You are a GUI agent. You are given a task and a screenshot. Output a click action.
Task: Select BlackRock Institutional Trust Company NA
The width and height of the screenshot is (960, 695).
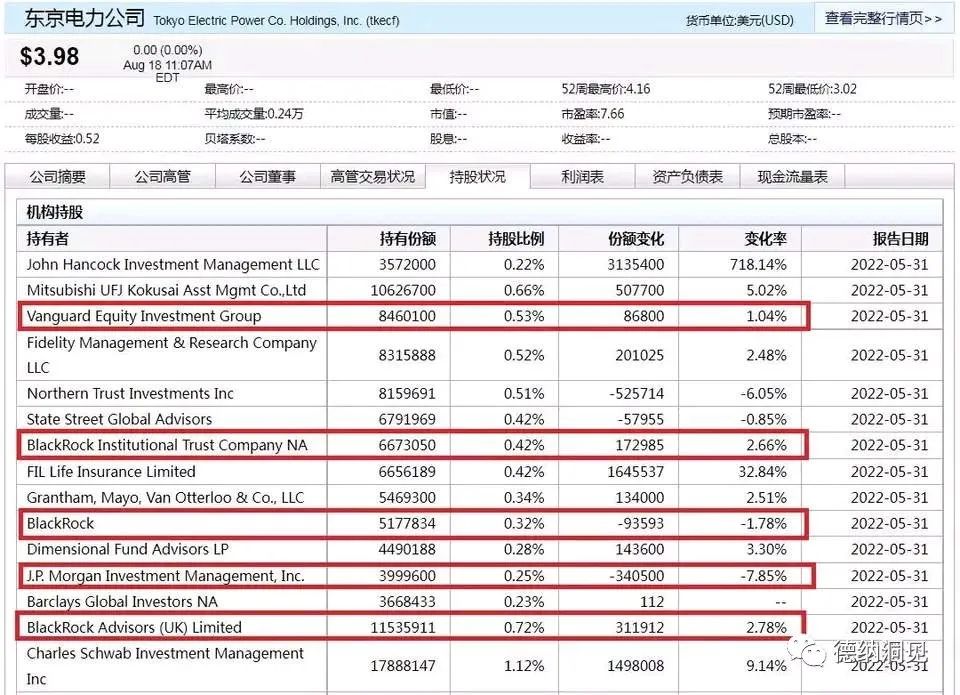tap(167, 445)
